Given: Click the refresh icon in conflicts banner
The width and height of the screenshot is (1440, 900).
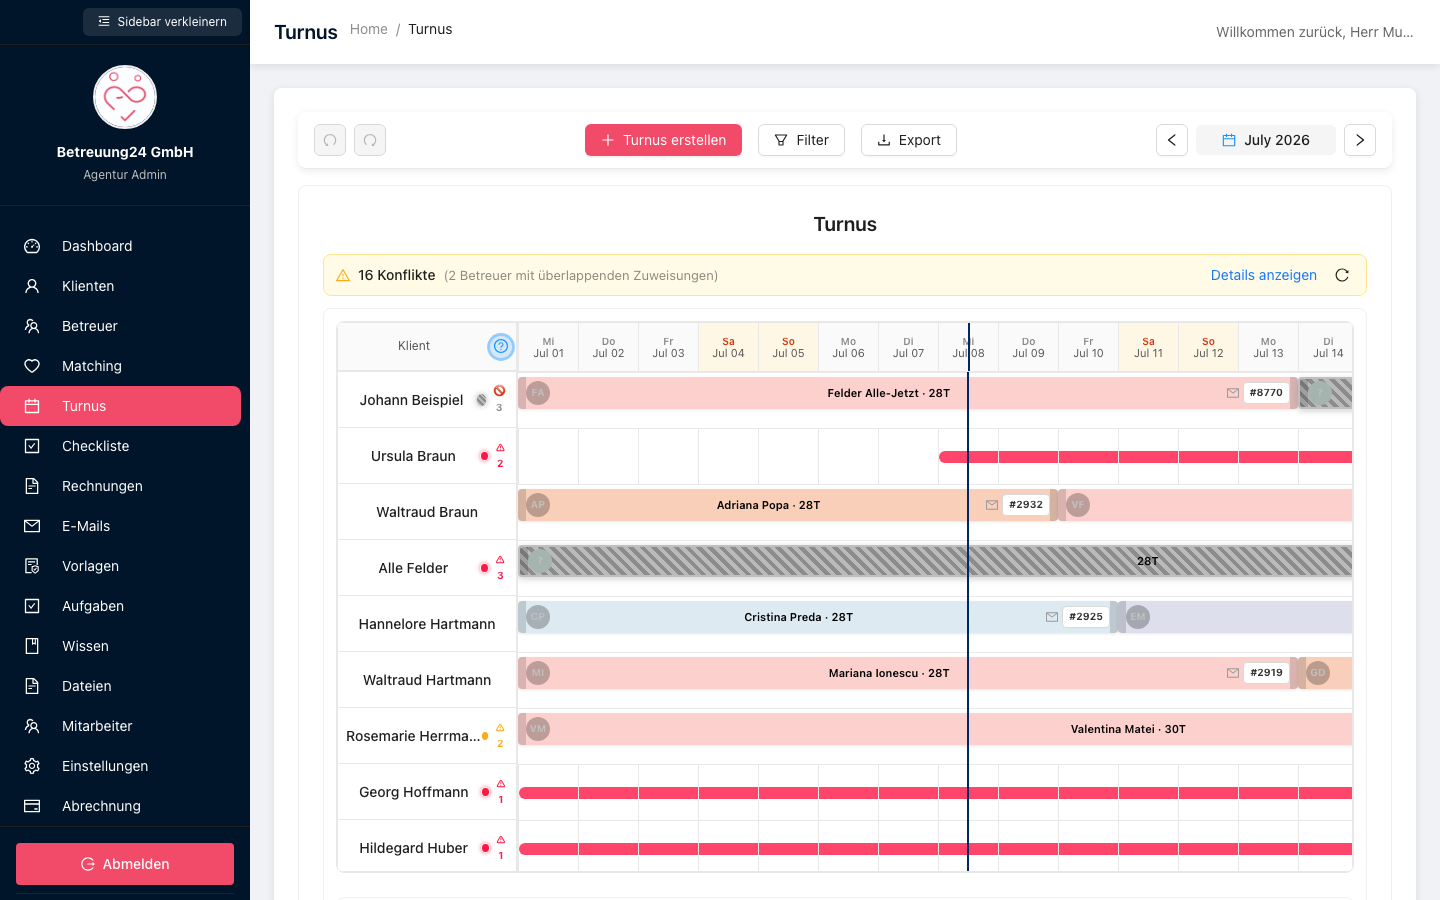Looking at the screenshot, I should [x=1342, y=275].
